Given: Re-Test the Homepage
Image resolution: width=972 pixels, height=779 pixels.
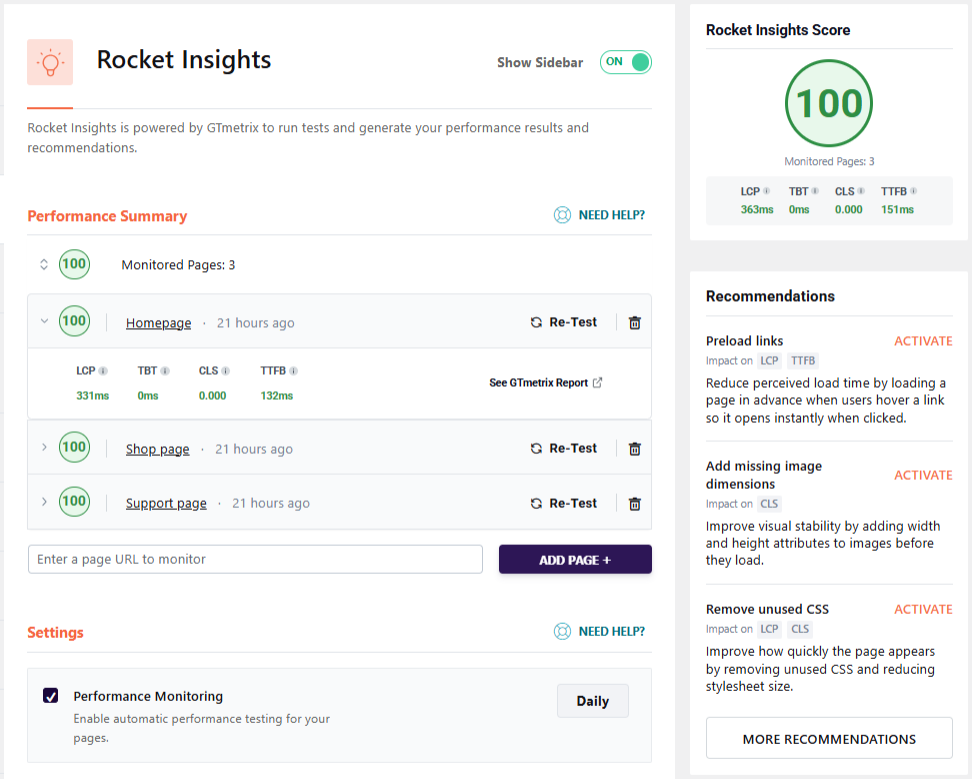Looking at the screenshot, I should pos(563,322).
